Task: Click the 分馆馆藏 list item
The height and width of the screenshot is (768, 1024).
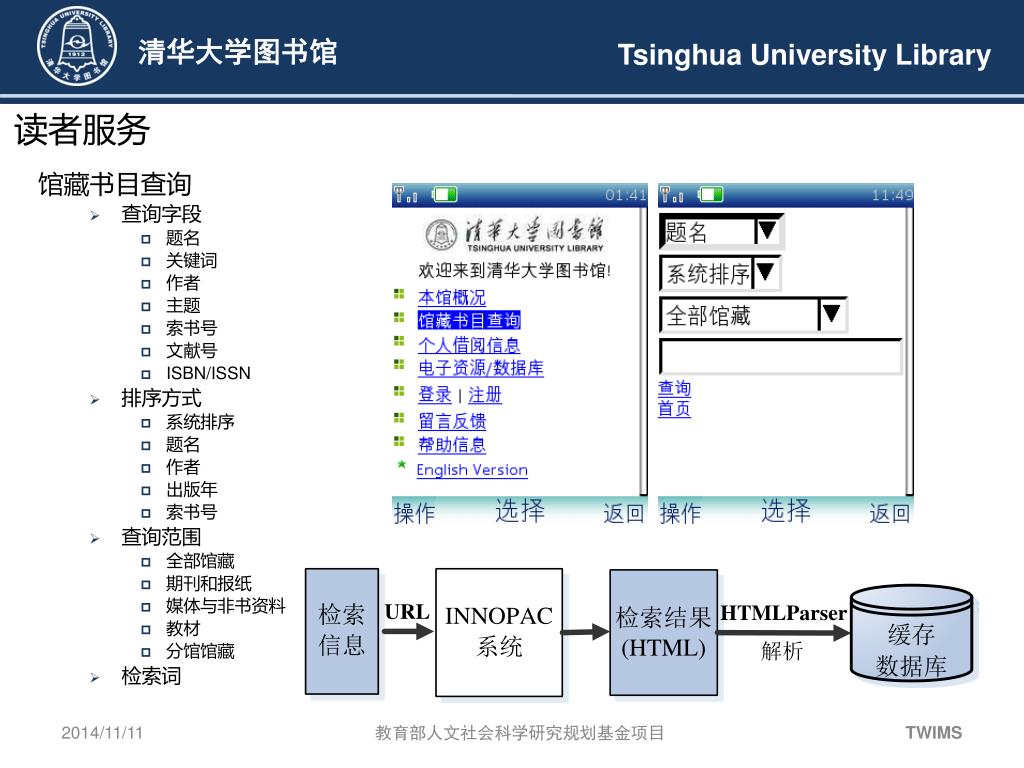Action: point(200,651)
